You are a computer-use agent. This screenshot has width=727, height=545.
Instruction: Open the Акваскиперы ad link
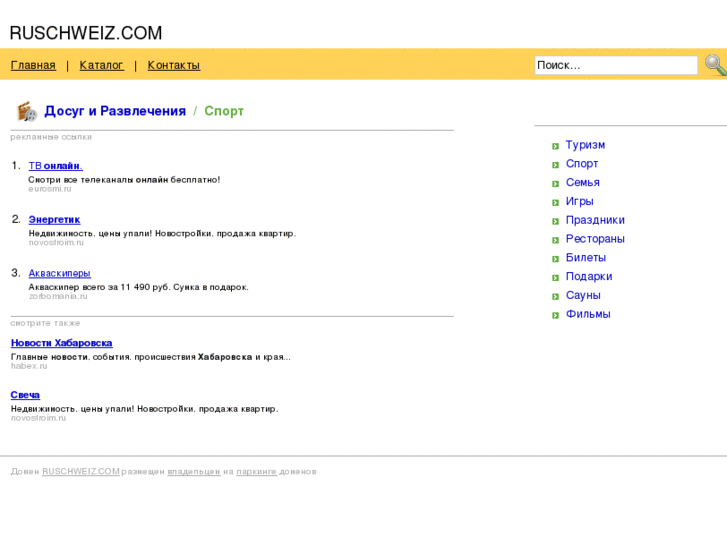click(60, 273)
